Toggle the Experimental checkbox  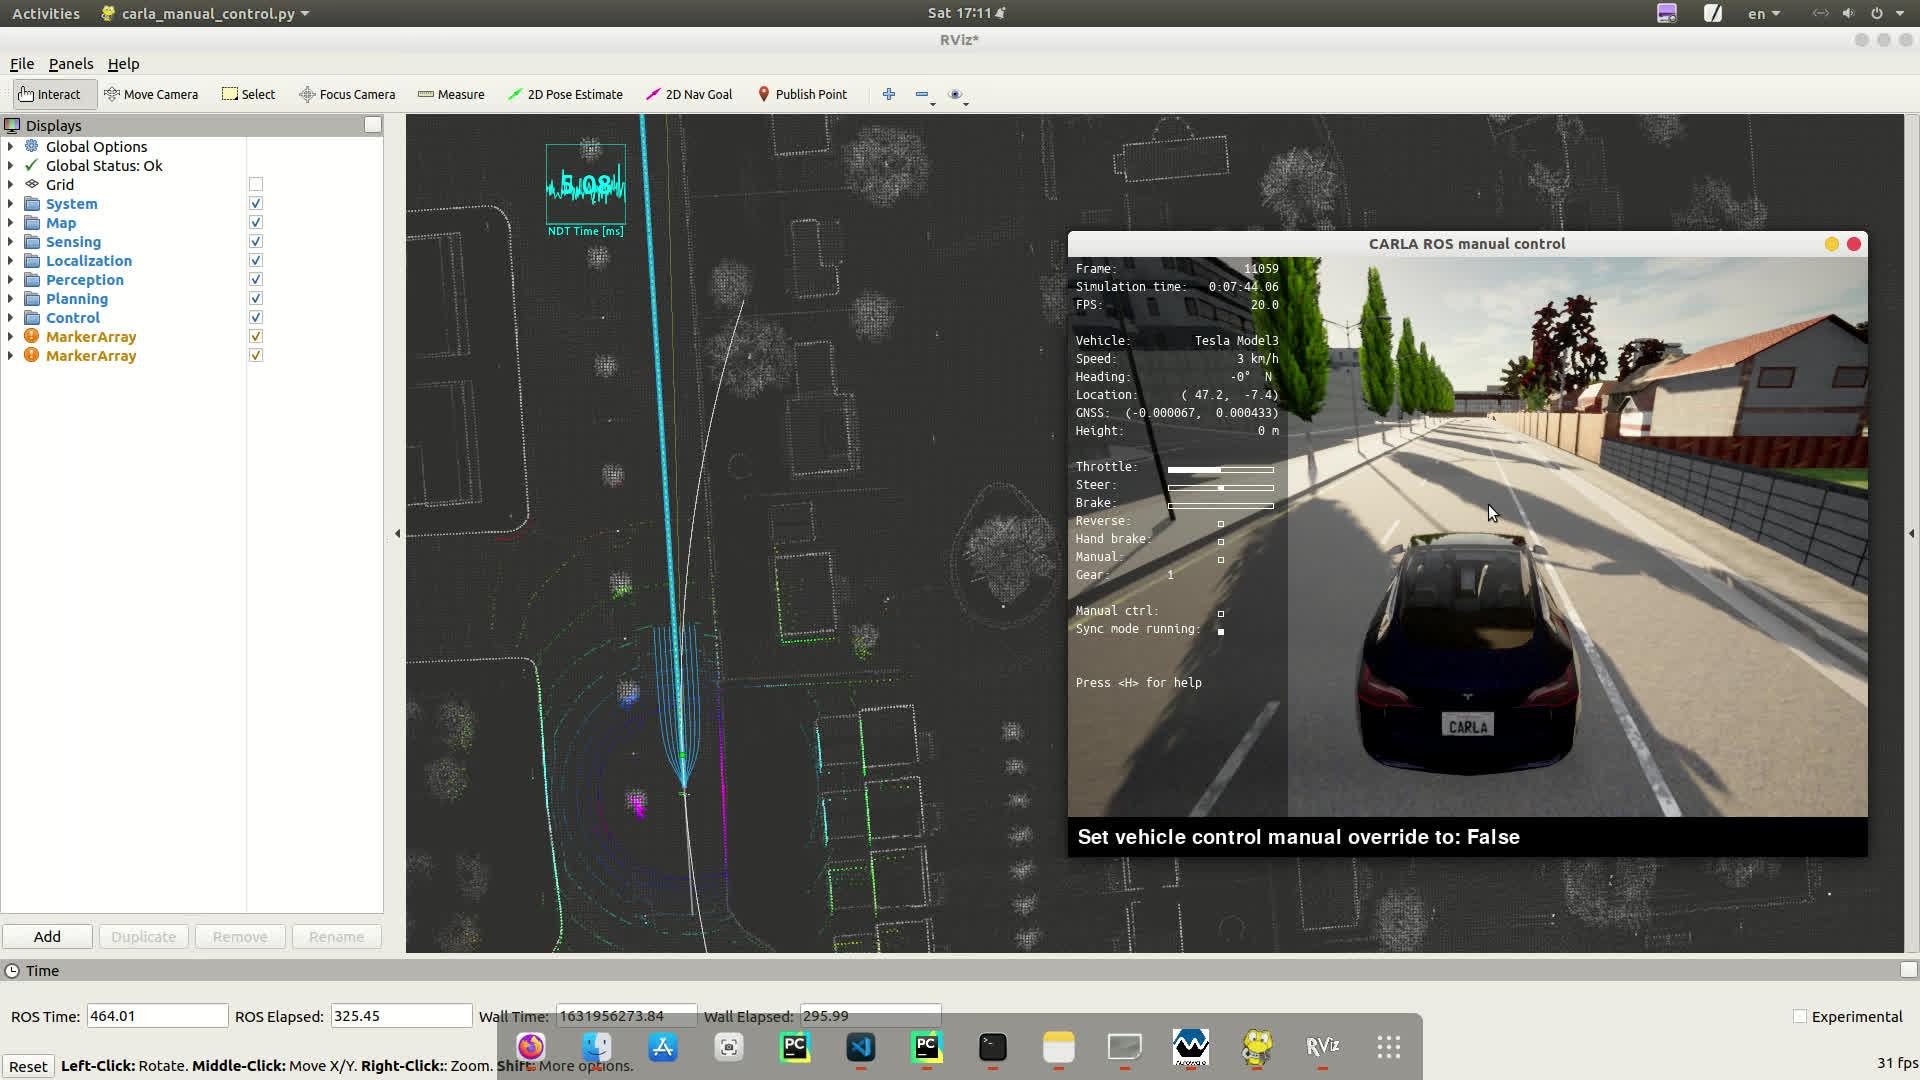[1800, 1016]
